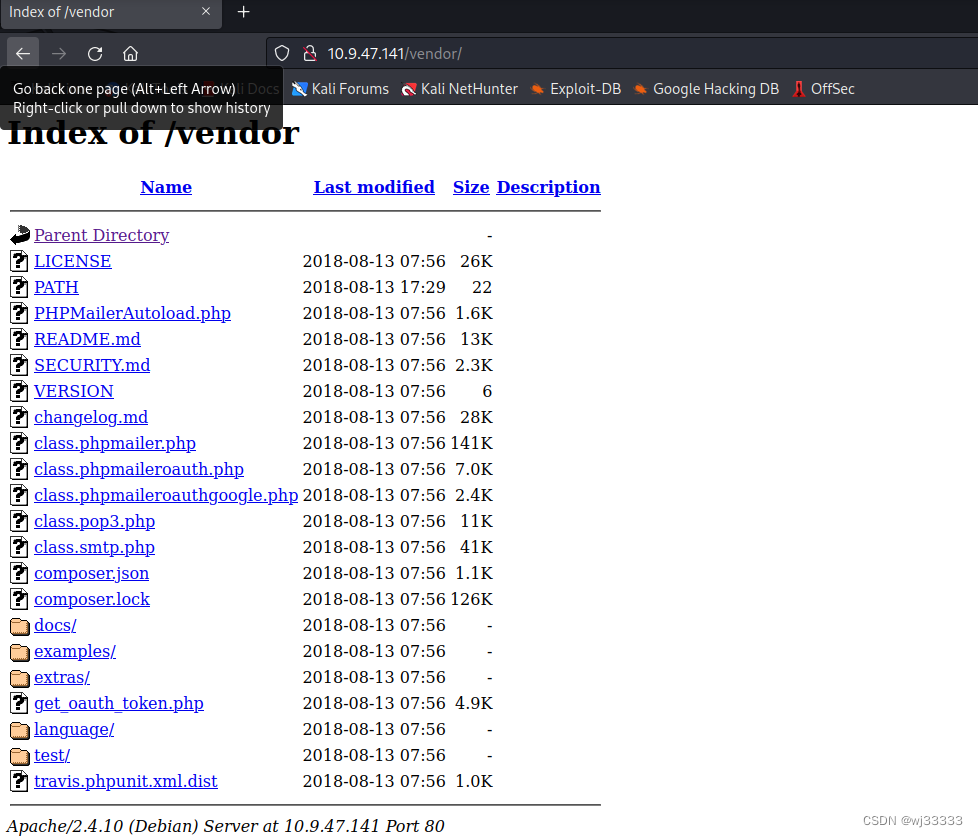Open the examples/ directory link
Image resolution: width=978 pixels, height=837 pixels.
coord(75,652)
